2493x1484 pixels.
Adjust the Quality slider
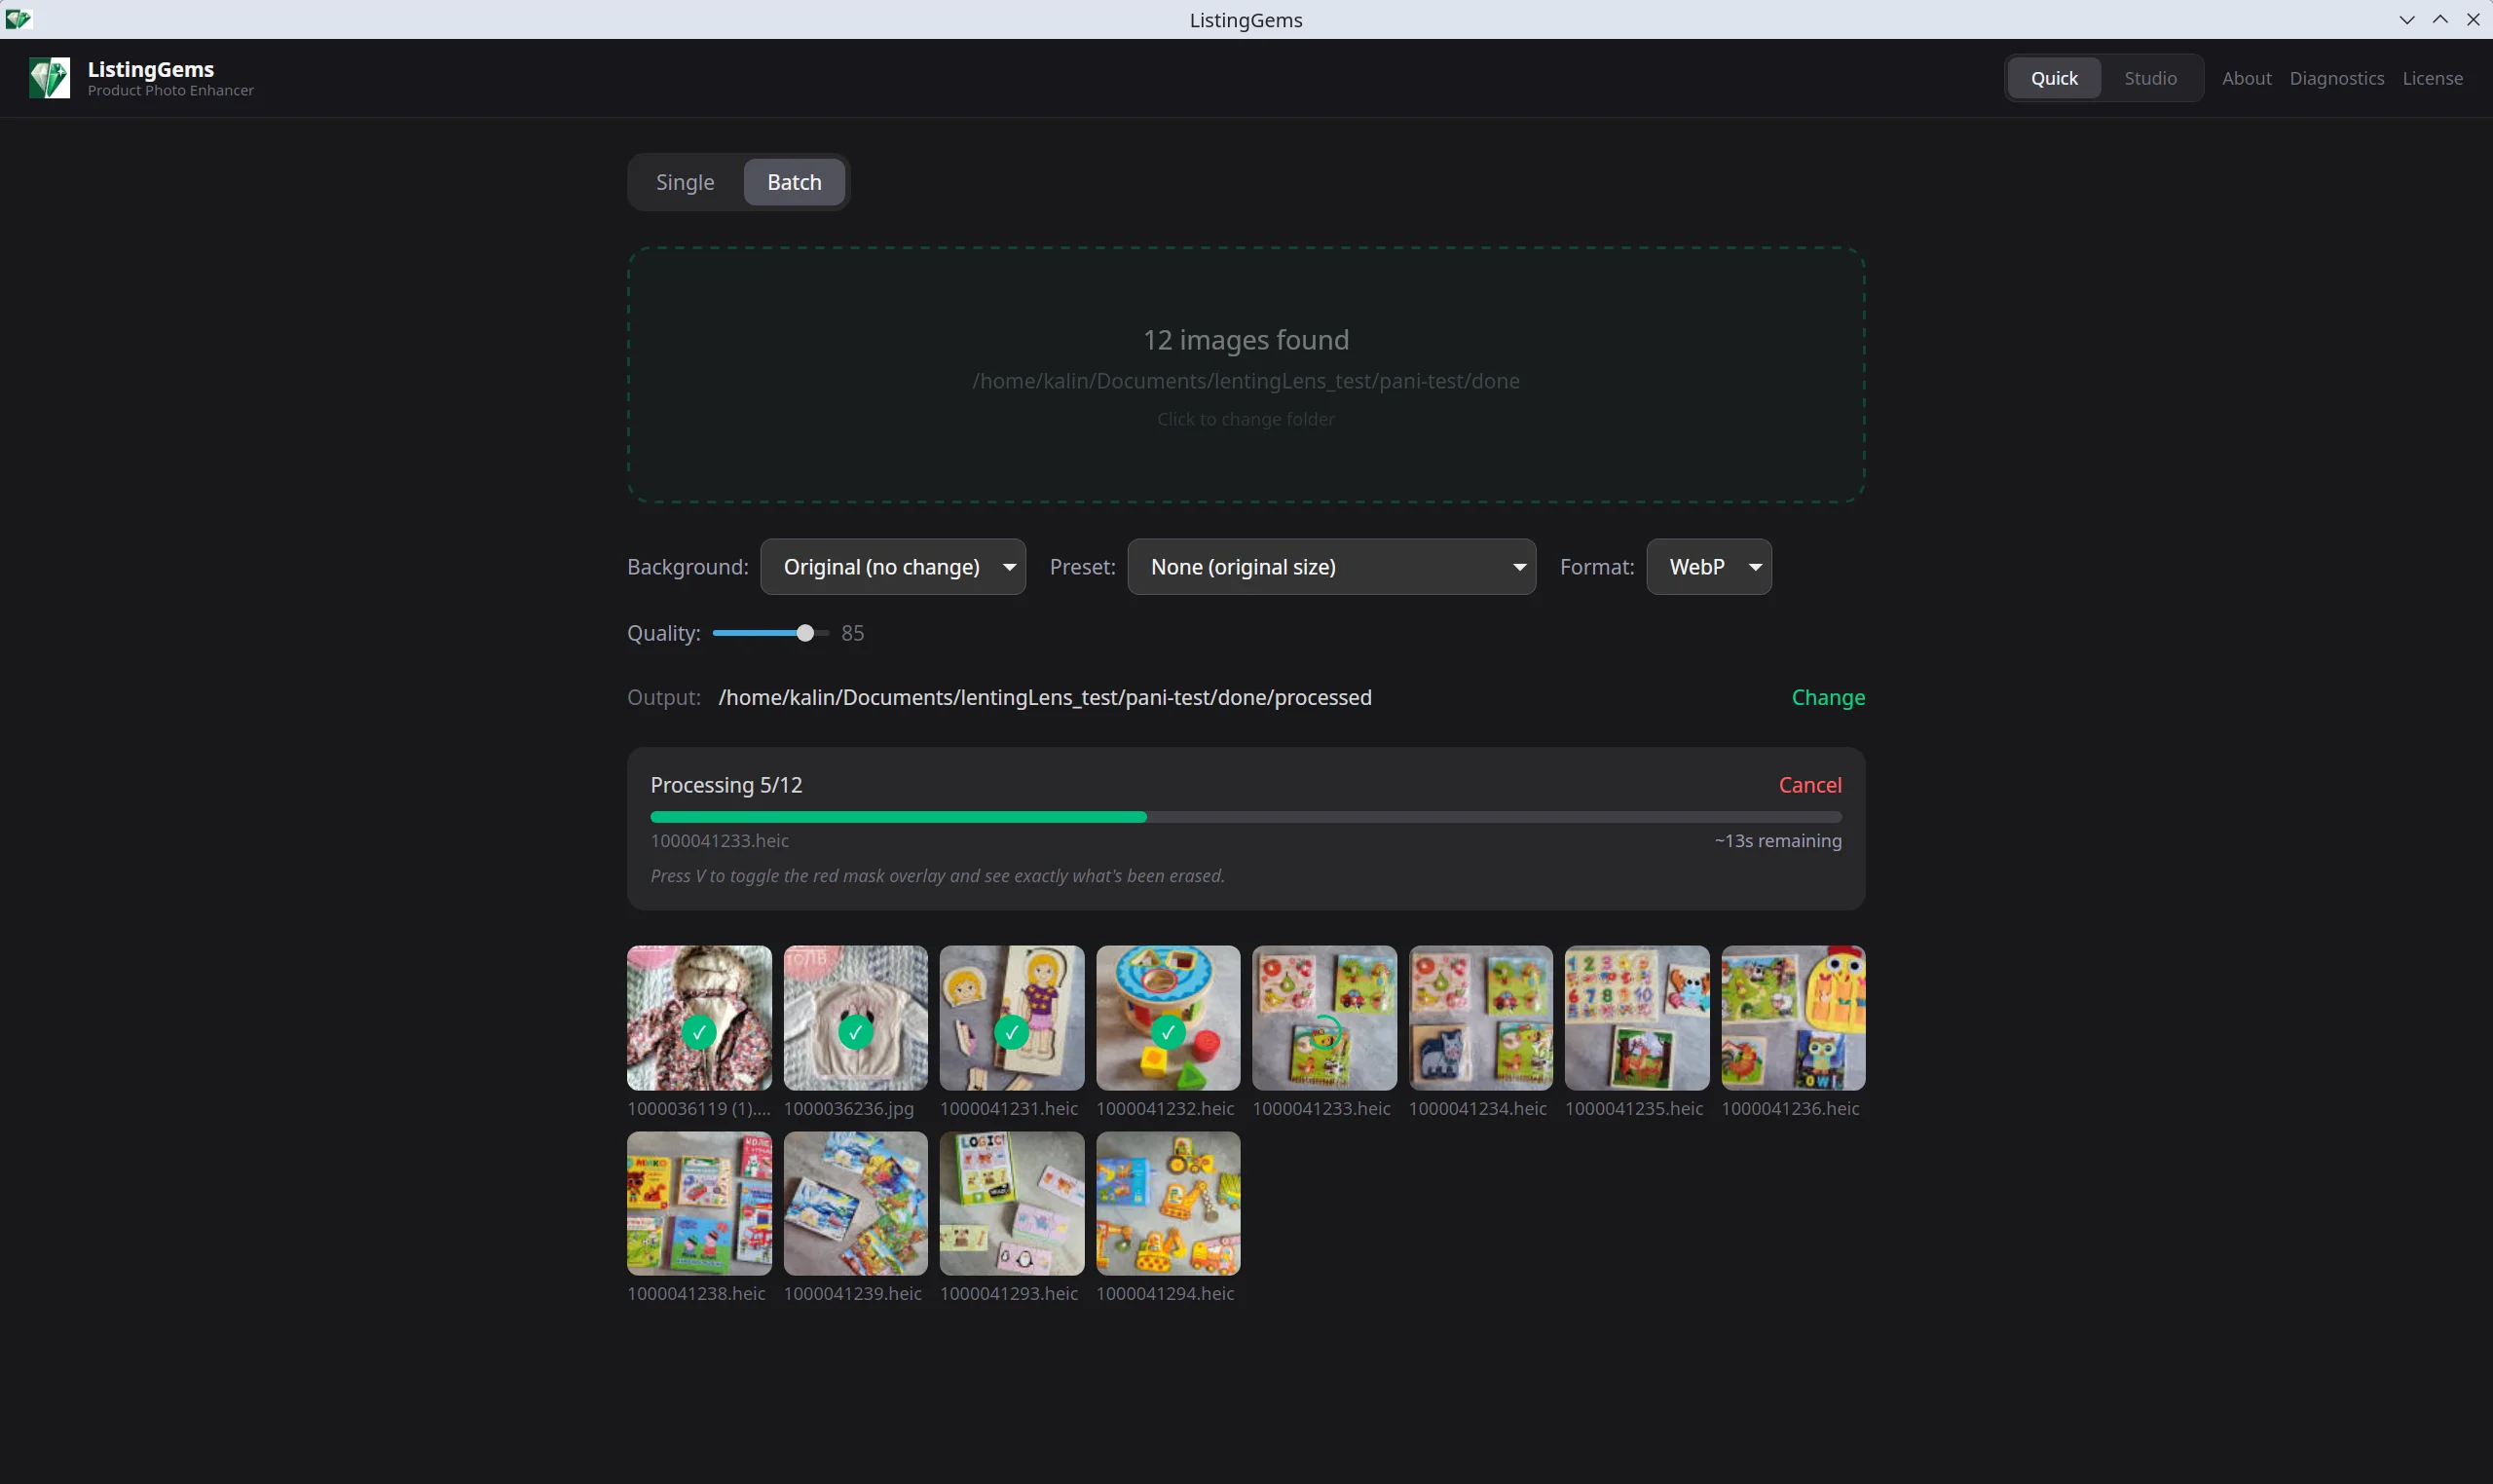pyautogui.click(x=803, y=633)
